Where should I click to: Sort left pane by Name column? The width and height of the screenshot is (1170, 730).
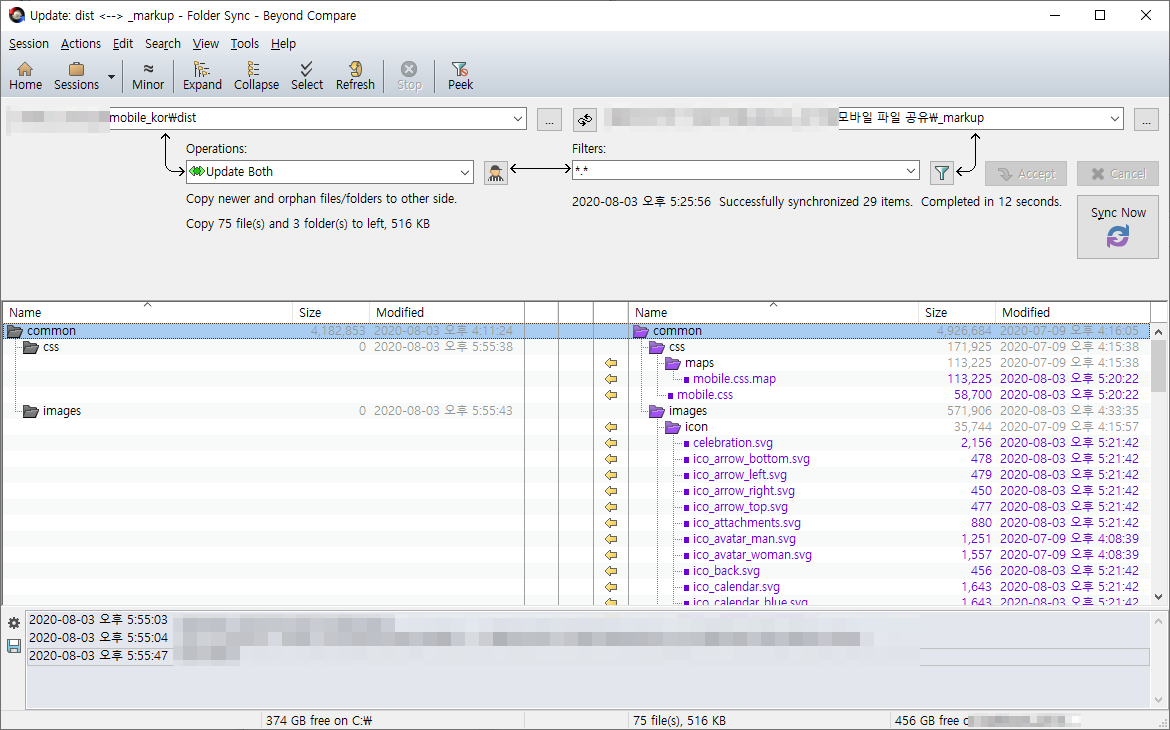tap(148, 312)
